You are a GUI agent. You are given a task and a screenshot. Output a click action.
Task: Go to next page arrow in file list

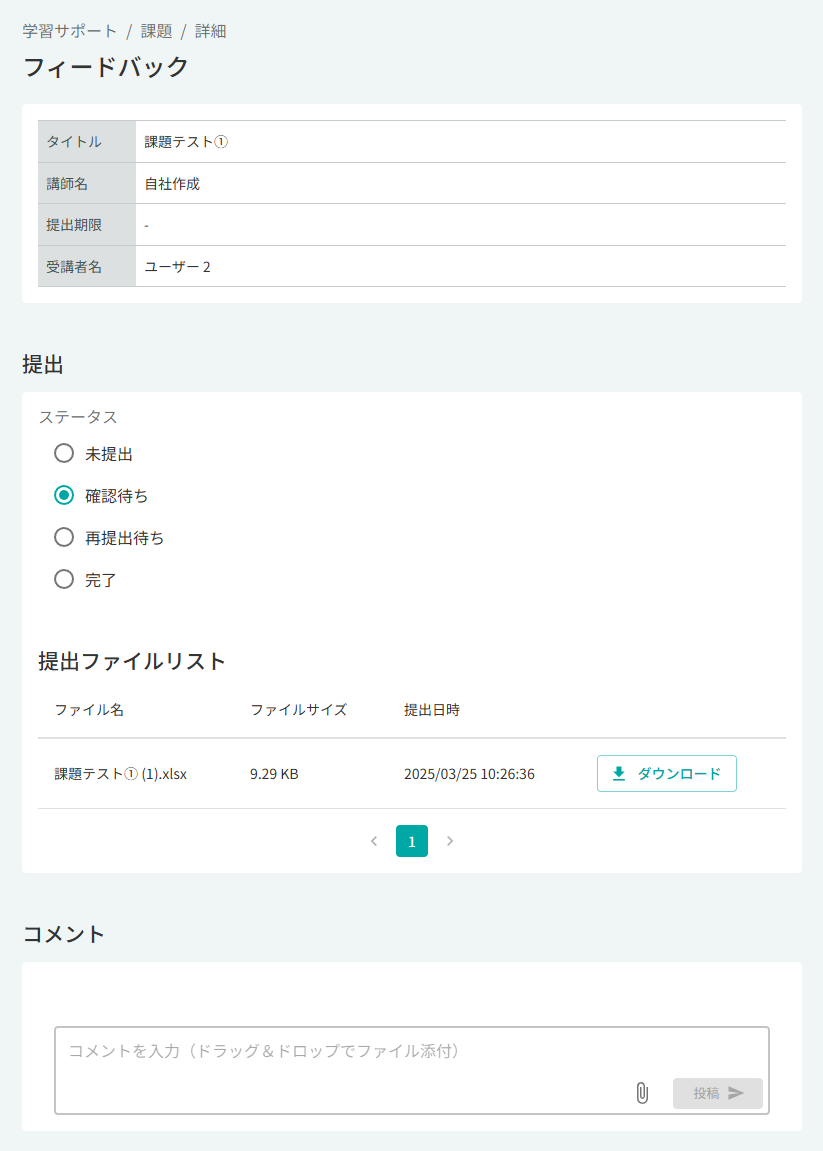point(450,841)
